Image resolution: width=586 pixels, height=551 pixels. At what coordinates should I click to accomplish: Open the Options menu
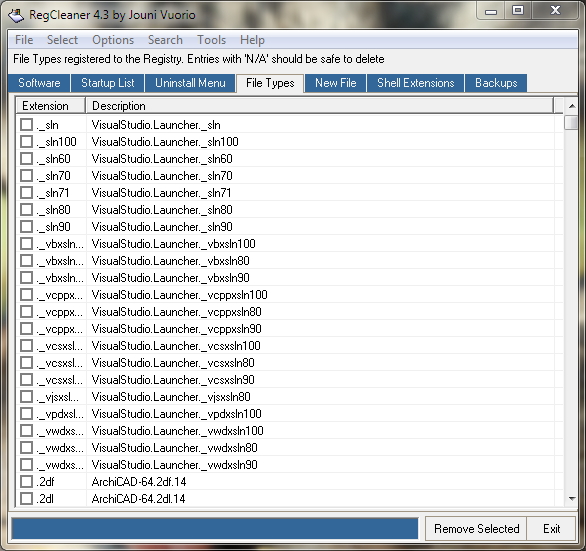pyautogui.click(x=113, y=40)
